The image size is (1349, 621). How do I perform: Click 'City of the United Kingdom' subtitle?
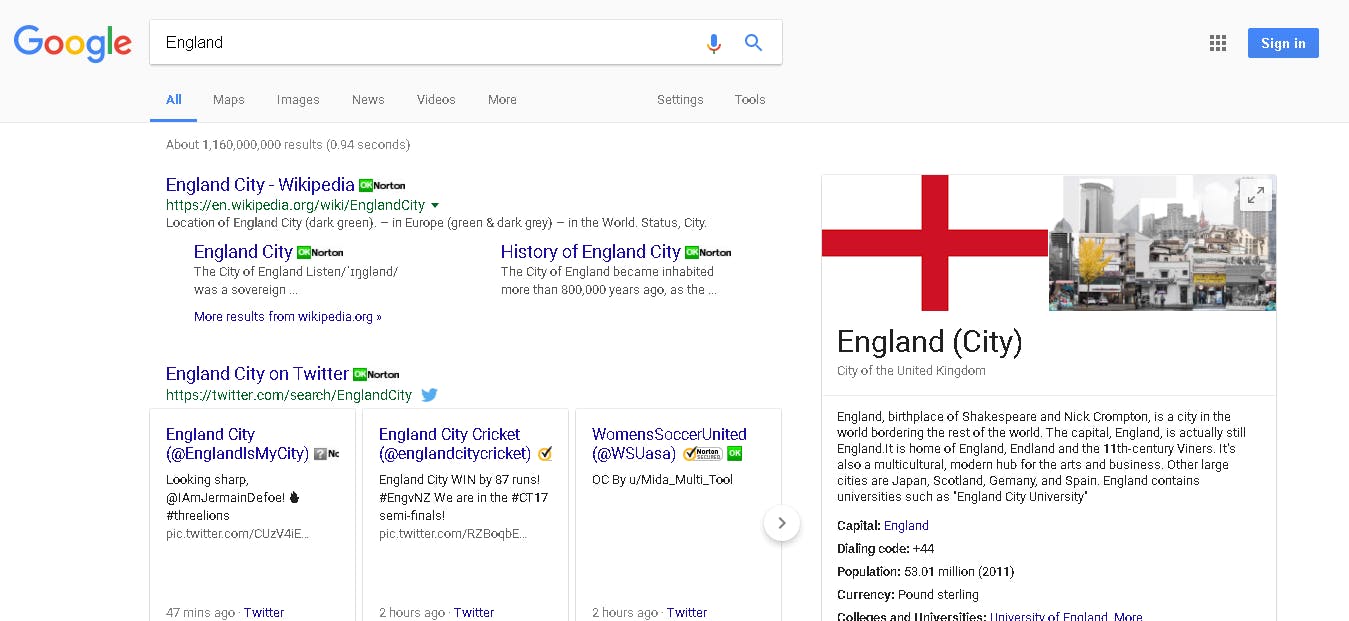[911, 371]
